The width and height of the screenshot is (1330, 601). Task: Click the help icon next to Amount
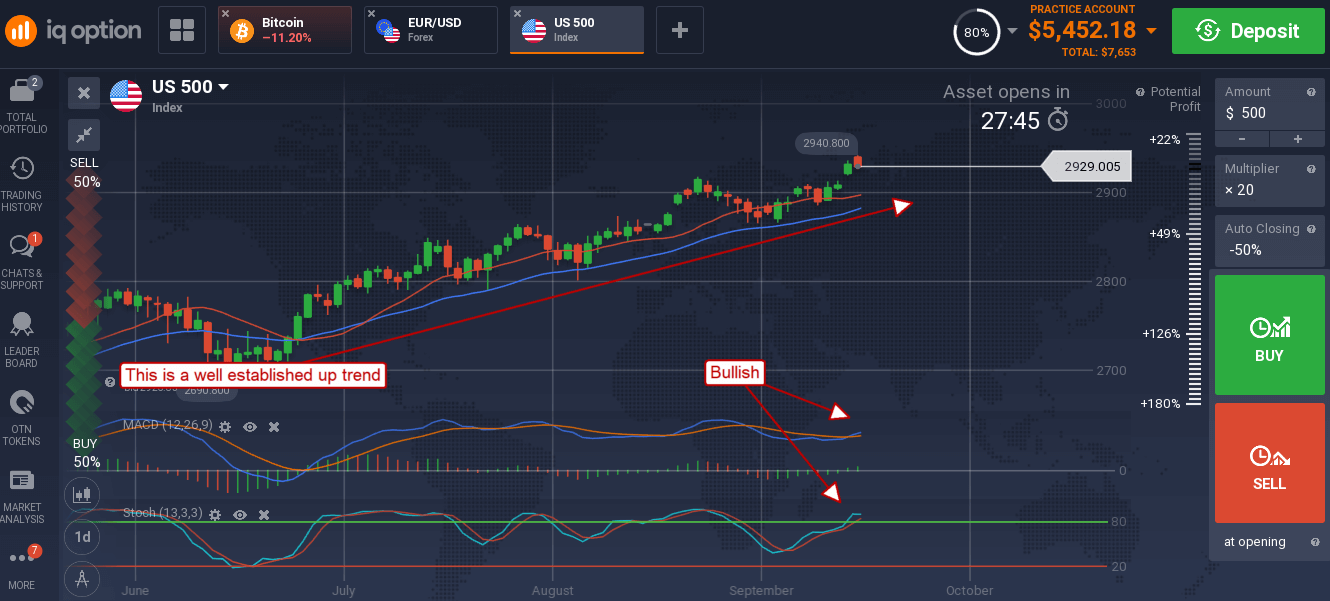click(x=1310, y=92)
